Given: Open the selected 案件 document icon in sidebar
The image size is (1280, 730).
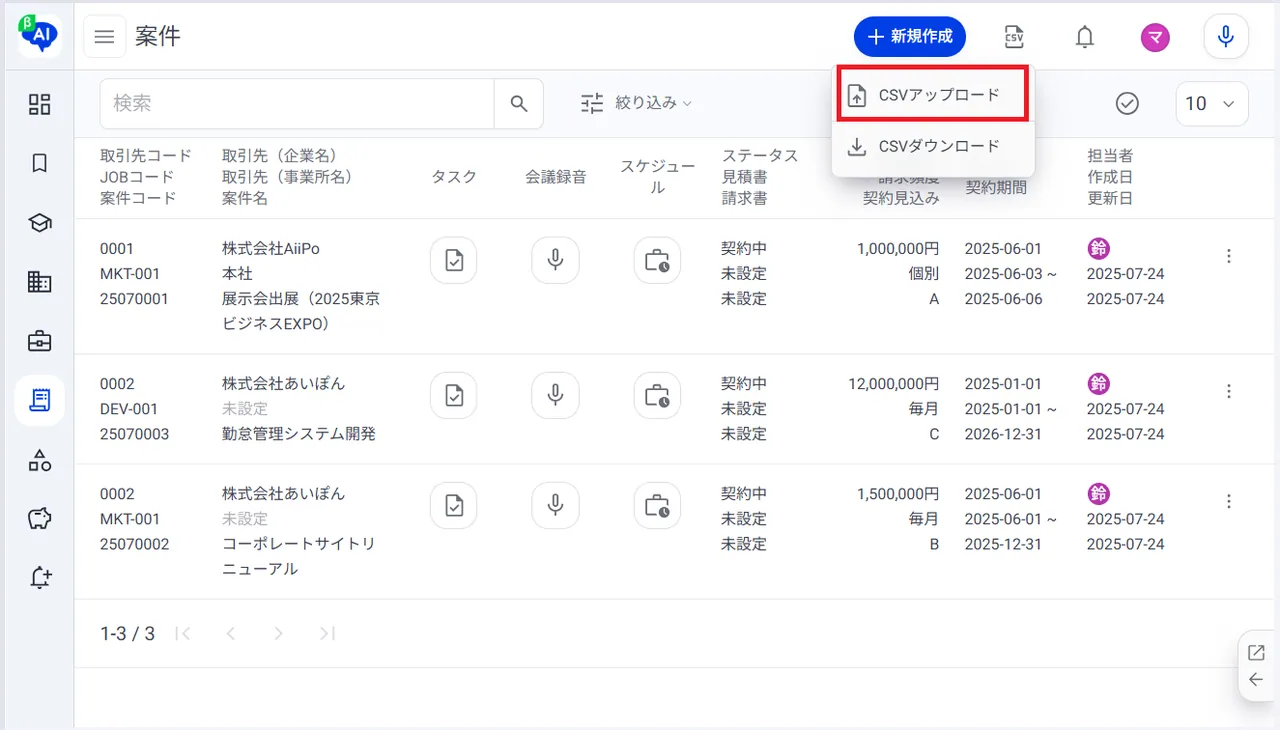Looking at the screenshot, I should click(40, 401).
